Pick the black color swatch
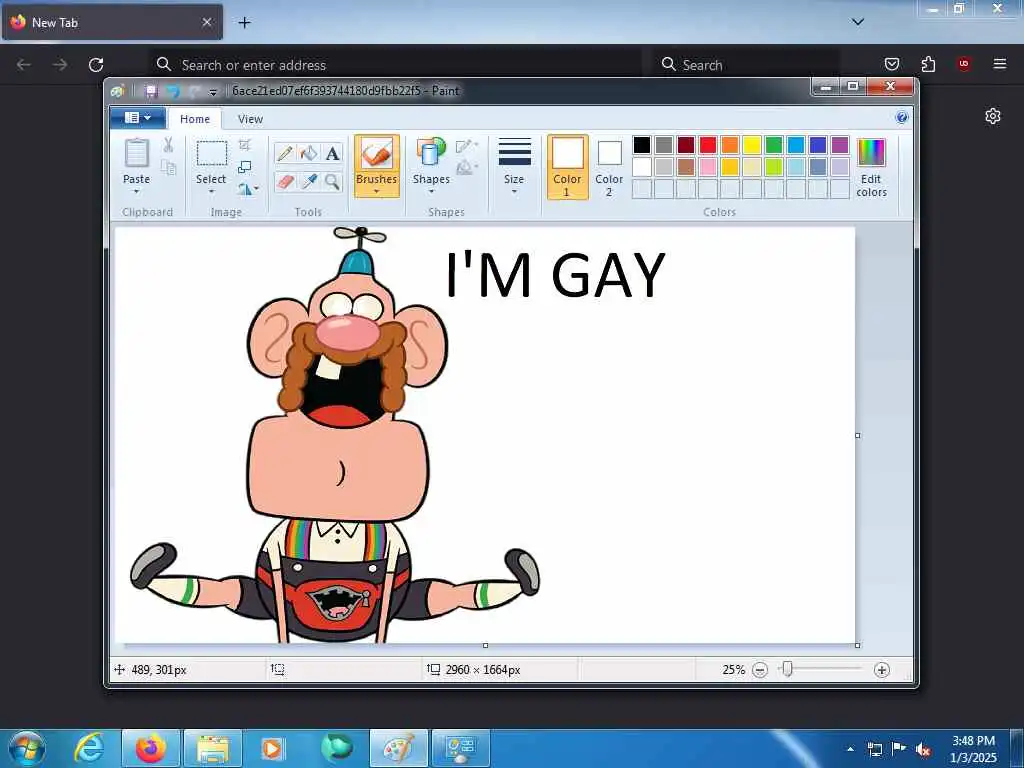This screenshot has height=768, width=1024. click(642, 145)
